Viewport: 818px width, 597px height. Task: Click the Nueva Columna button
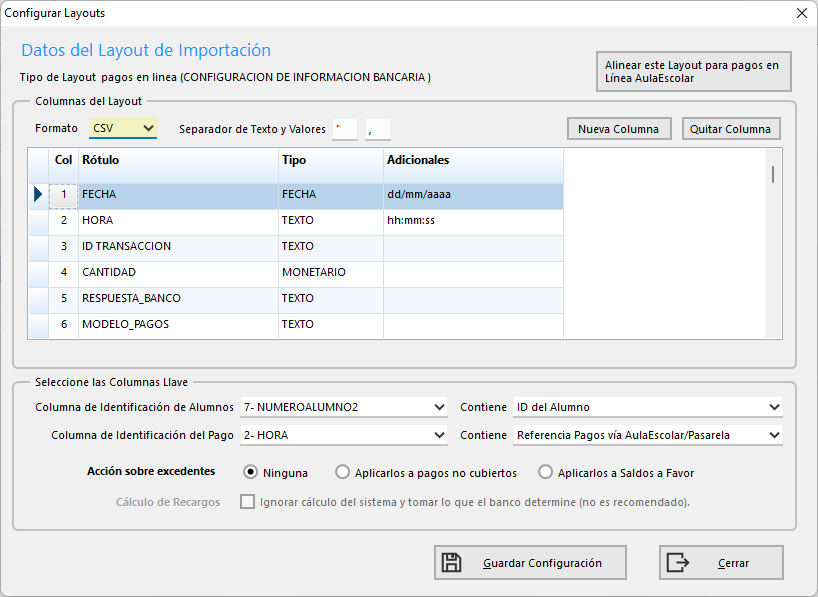[x=619, y=129]
